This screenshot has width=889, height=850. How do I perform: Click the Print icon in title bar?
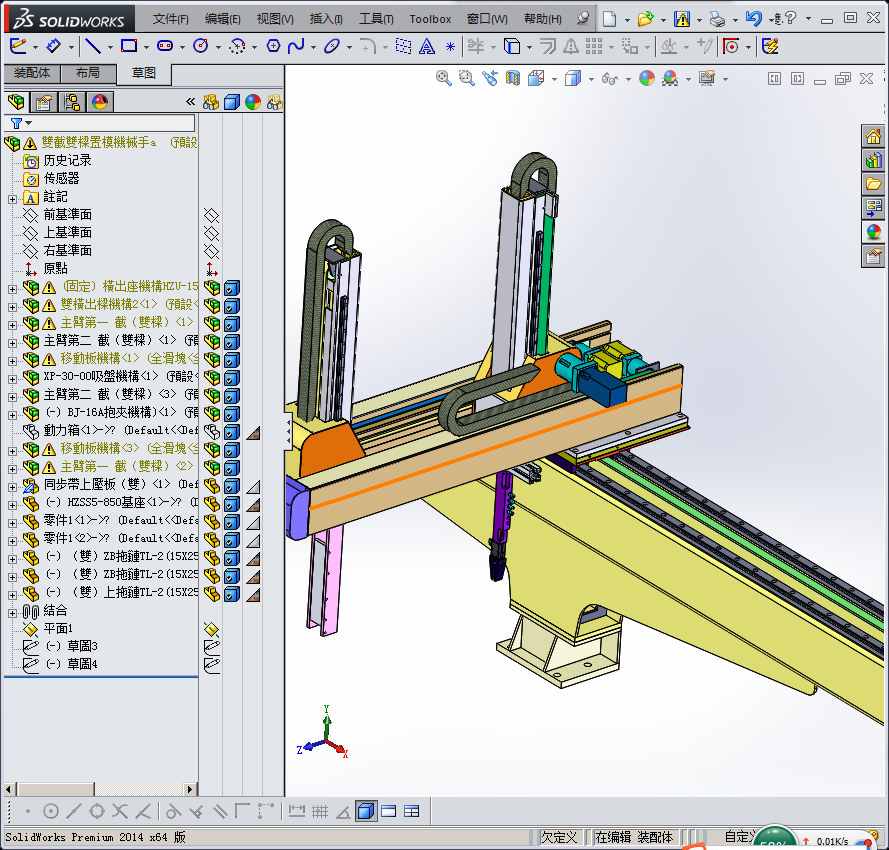tap(718, 19)
